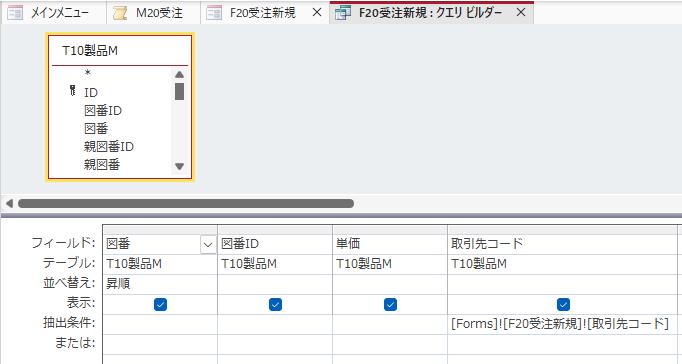Click the 昇順 sort cell for 図番
682x364 pixels.
pyautogui.click(x=160, y=284)
